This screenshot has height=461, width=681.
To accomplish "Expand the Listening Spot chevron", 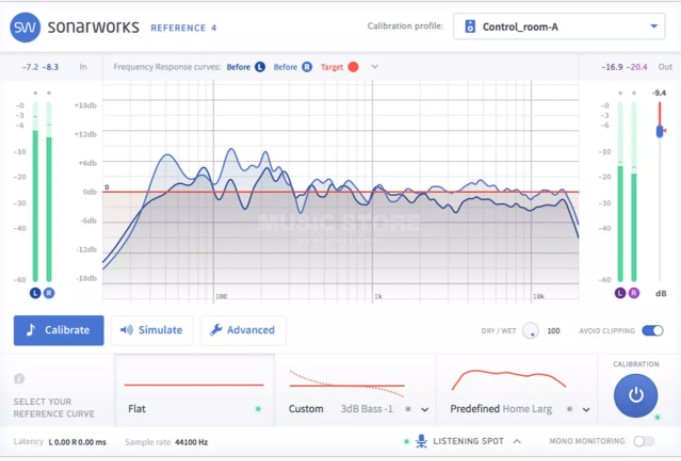I will (x=517, y=441).
